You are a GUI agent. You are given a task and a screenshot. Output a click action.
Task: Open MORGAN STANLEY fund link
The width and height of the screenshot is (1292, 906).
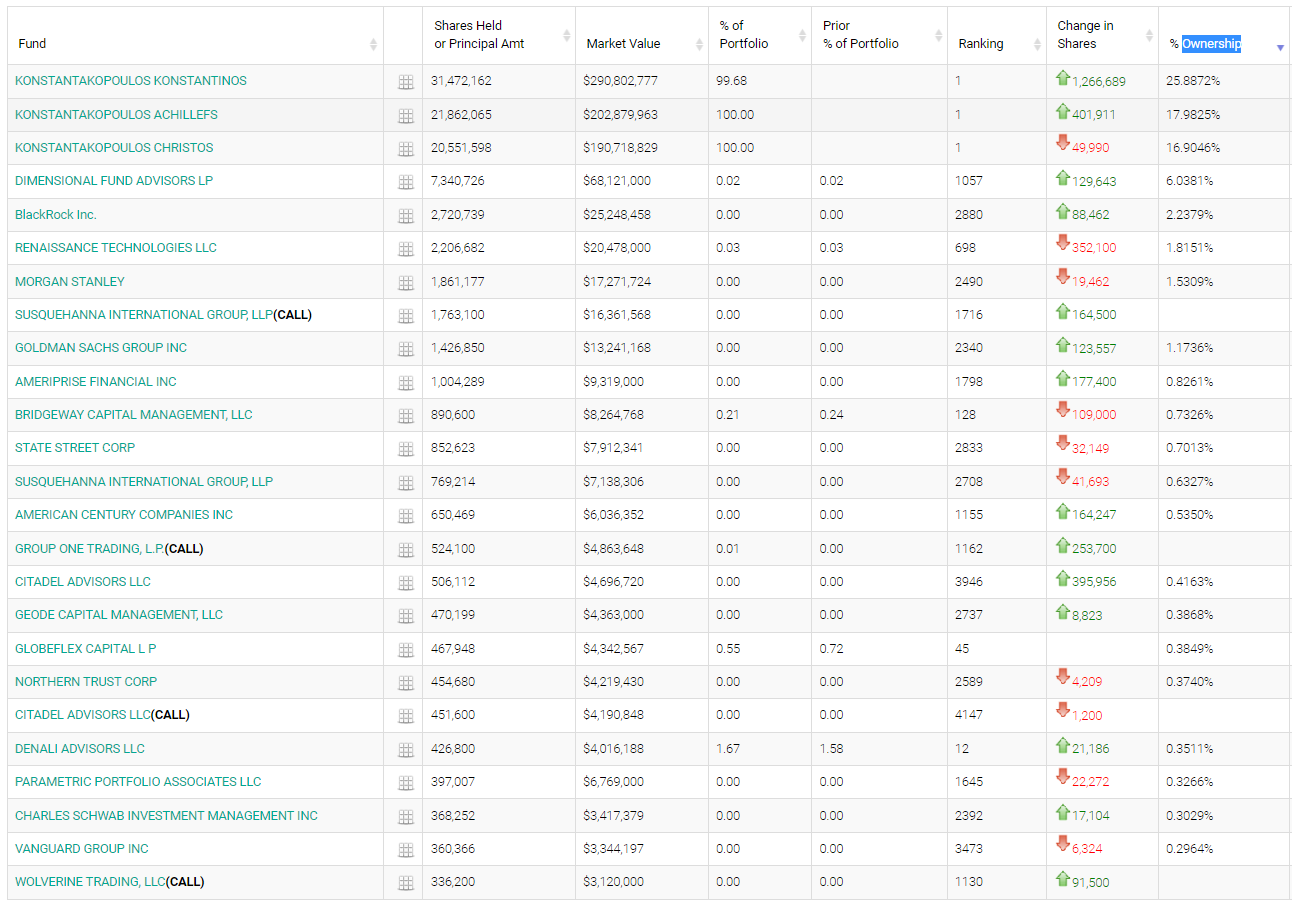point(70,282)
